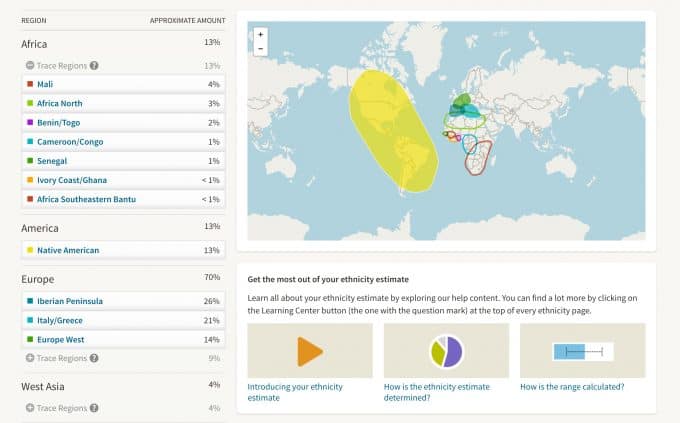Image resolution: width=680 pixels, height=423 pixels.
Task: Open the range bar chart thumbnail
Action: [583, 351]
